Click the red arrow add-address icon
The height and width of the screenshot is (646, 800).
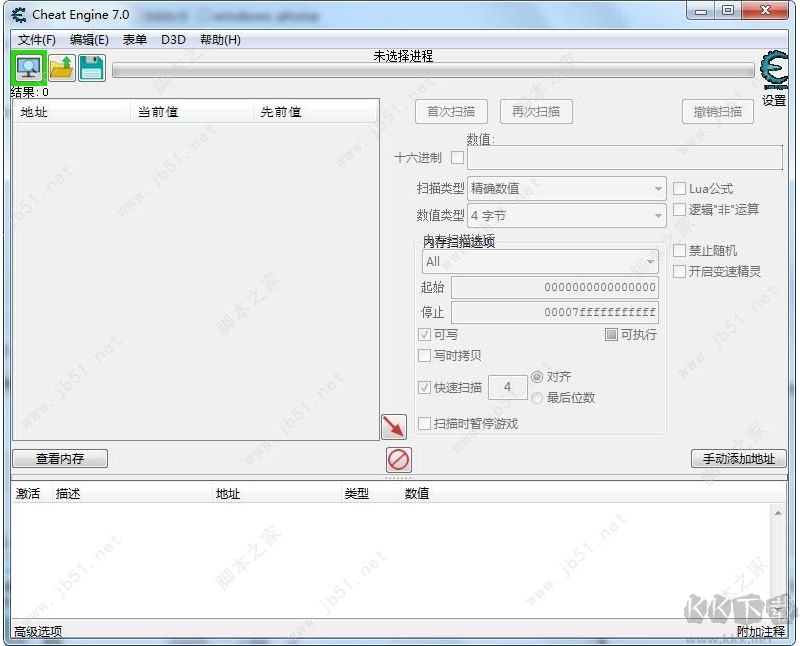point(393,424)
